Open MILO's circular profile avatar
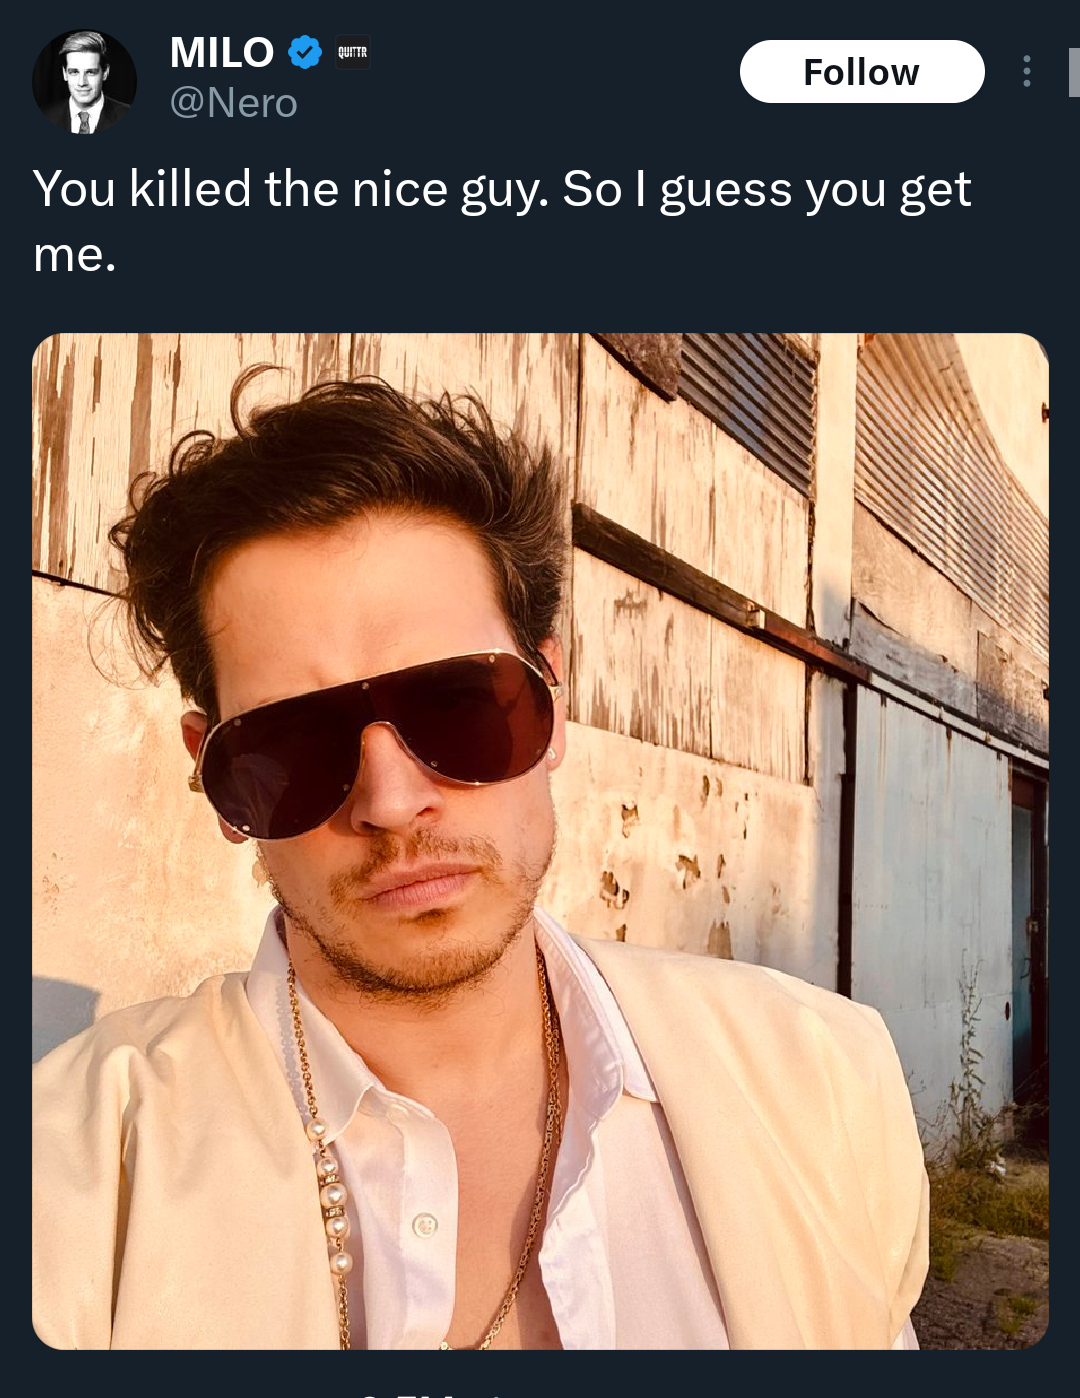The width and height of the screenshot is (1080, 1398). pos(84,81)
